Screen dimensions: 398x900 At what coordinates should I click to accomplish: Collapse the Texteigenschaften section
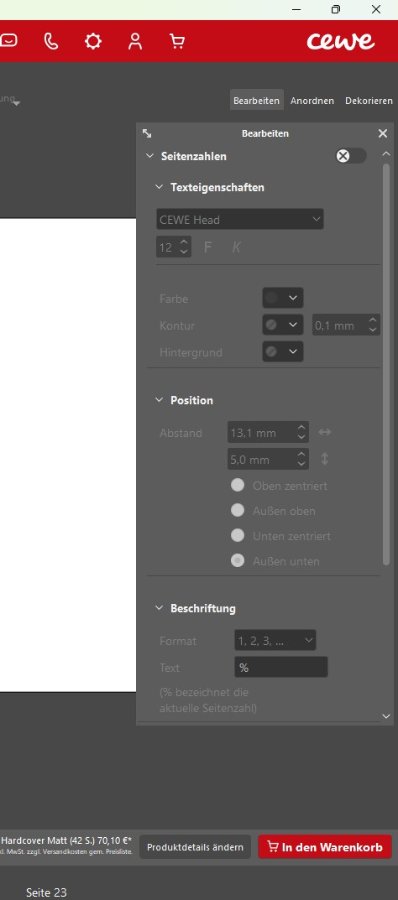(159, 187)
